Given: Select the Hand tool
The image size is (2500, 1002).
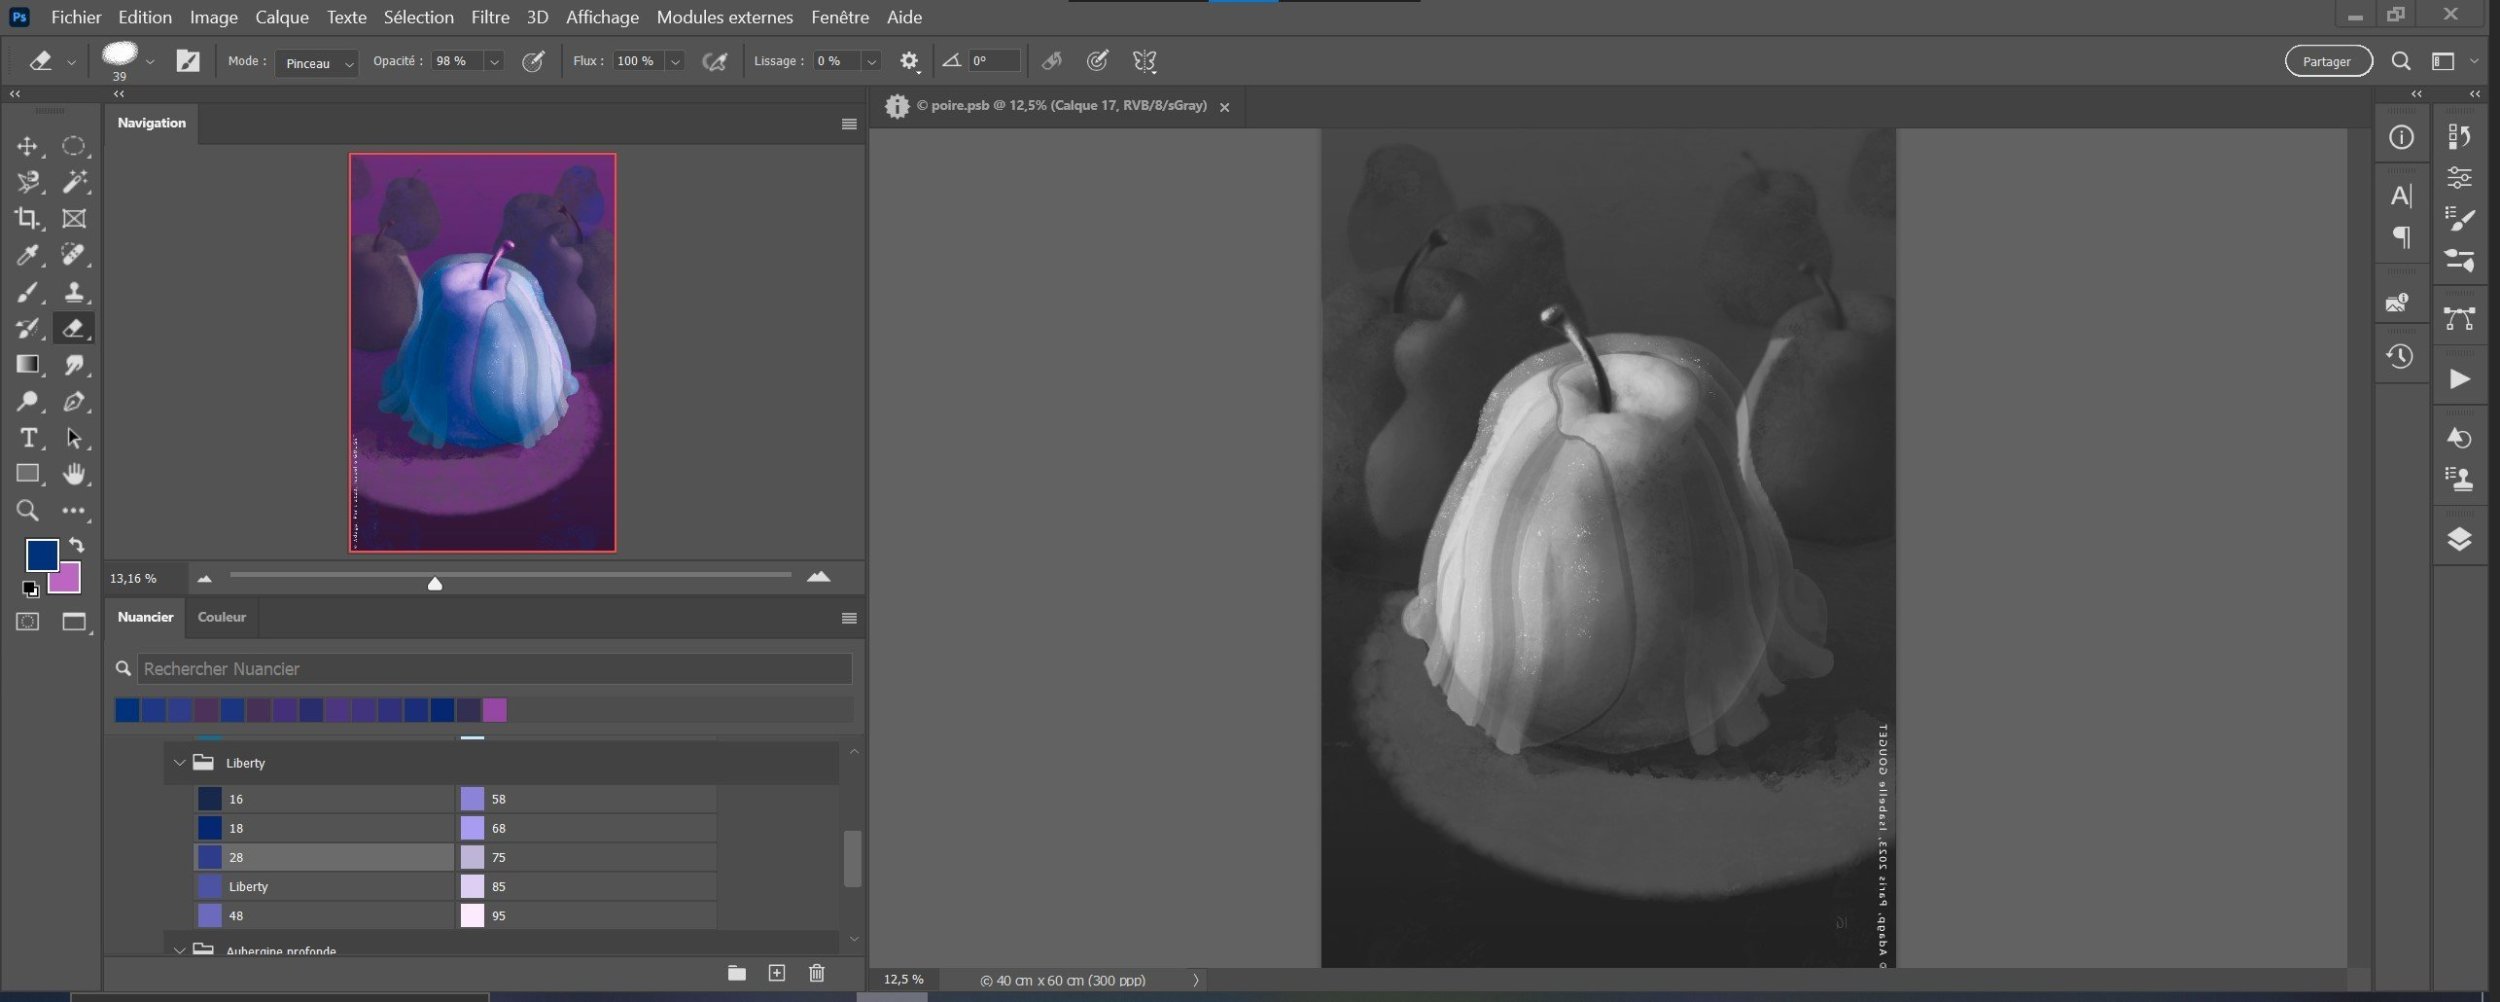Looking at the screenshot, I should coord(74,474).
